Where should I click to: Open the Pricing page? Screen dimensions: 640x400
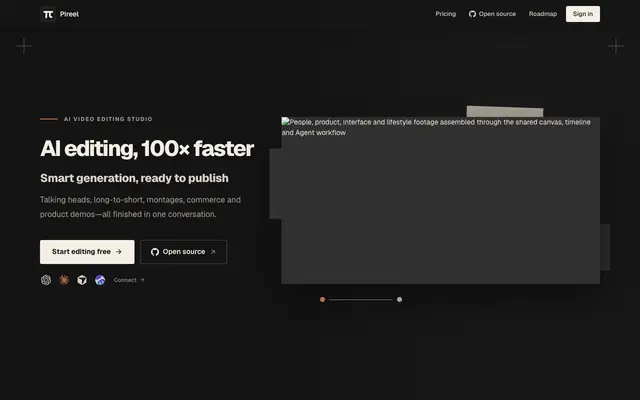[x=445, y=14]
